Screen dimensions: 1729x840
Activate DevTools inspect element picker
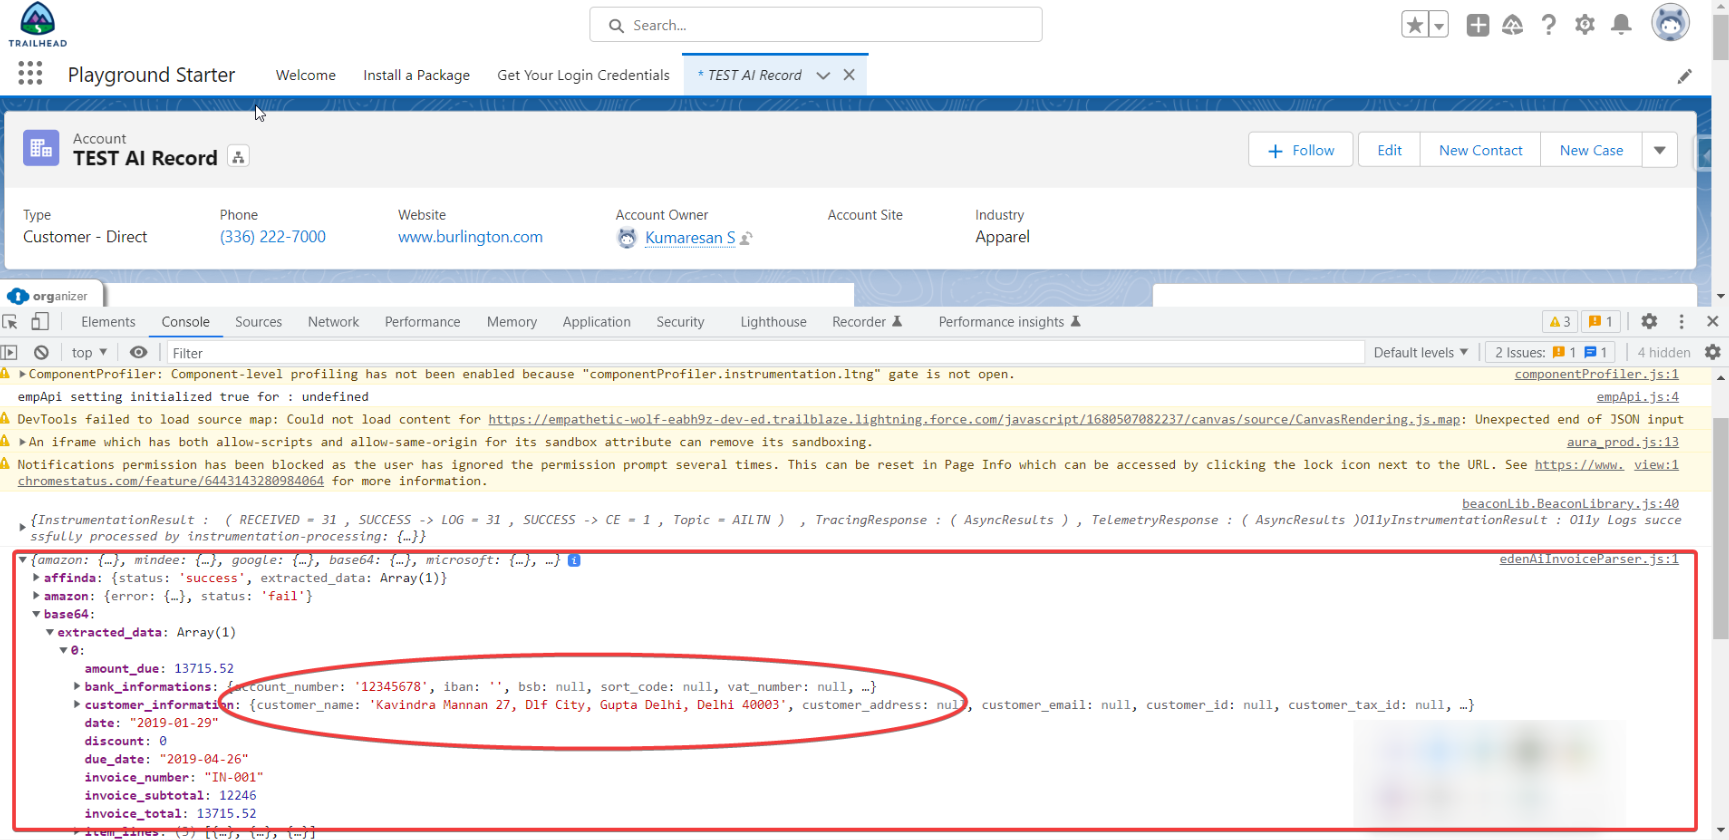click(x=10, y=322)
